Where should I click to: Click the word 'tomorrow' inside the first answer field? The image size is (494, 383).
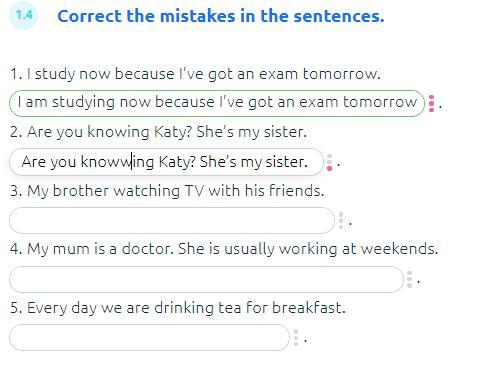tap(380, 102)
